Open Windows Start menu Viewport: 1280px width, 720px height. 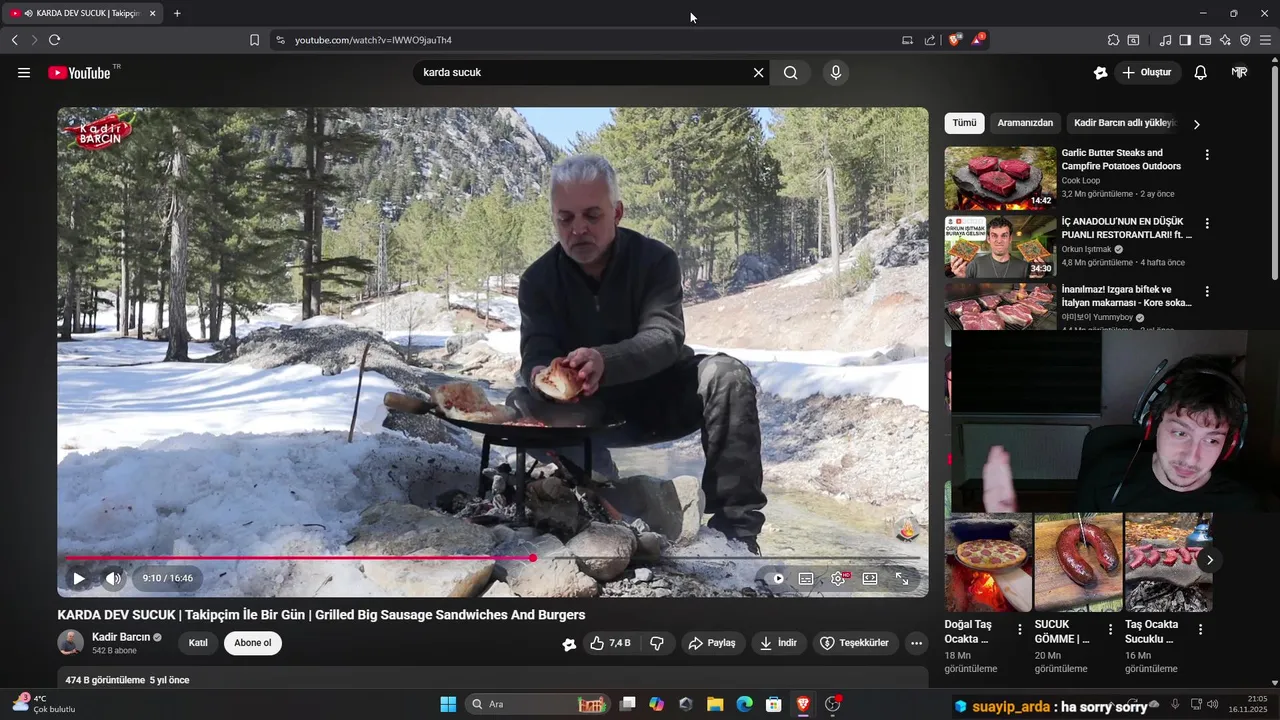447,704
